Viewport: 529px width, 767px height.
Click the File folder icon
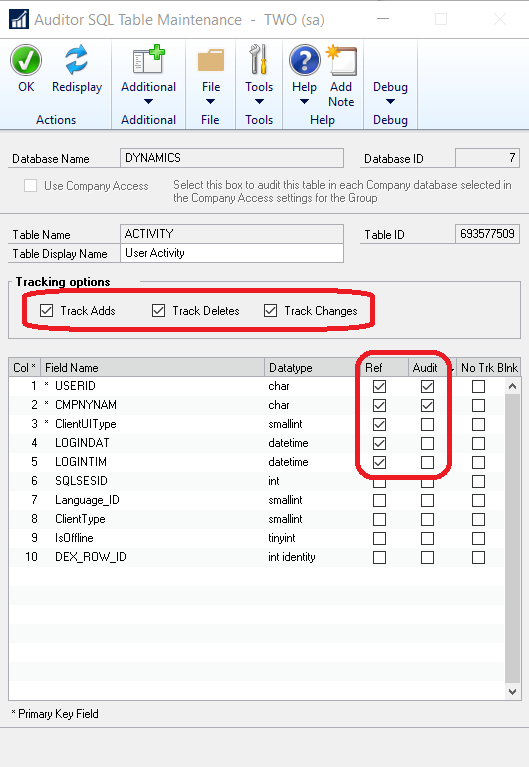click(x=211, y=61)
